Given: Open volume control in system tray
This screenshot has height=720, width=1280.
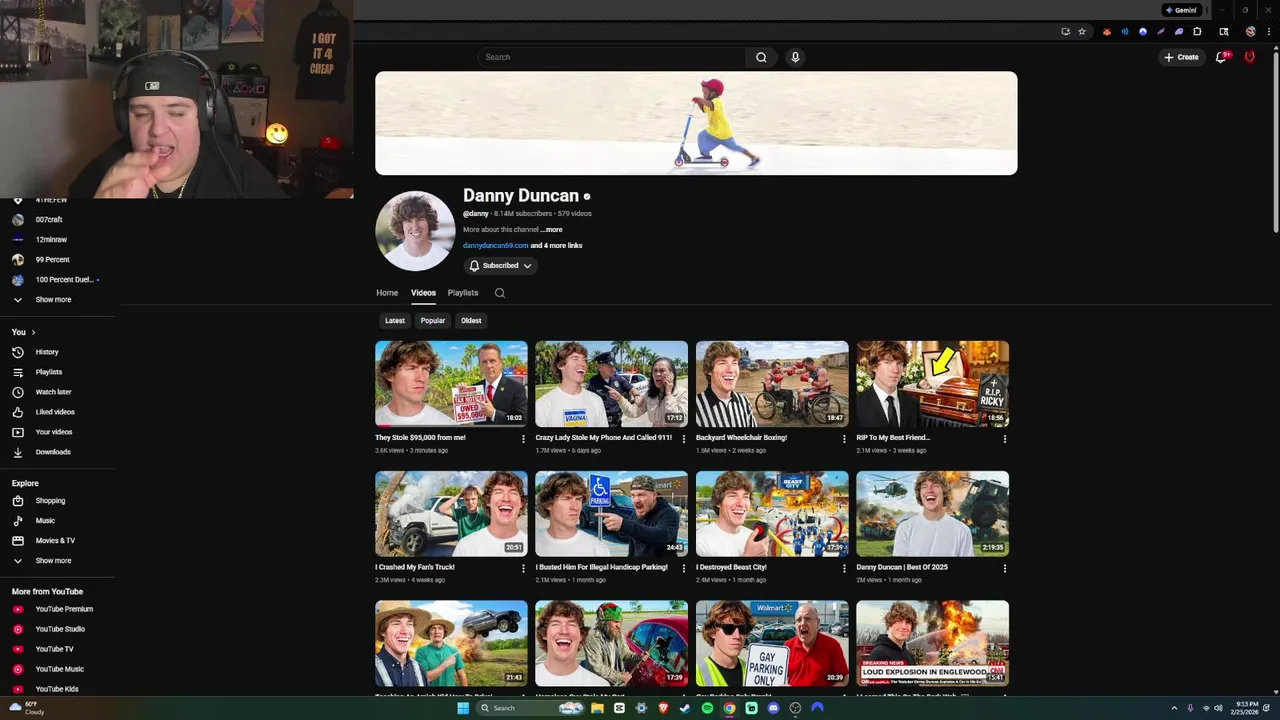Looking at the screenshot, I should tap(1219, 708).
